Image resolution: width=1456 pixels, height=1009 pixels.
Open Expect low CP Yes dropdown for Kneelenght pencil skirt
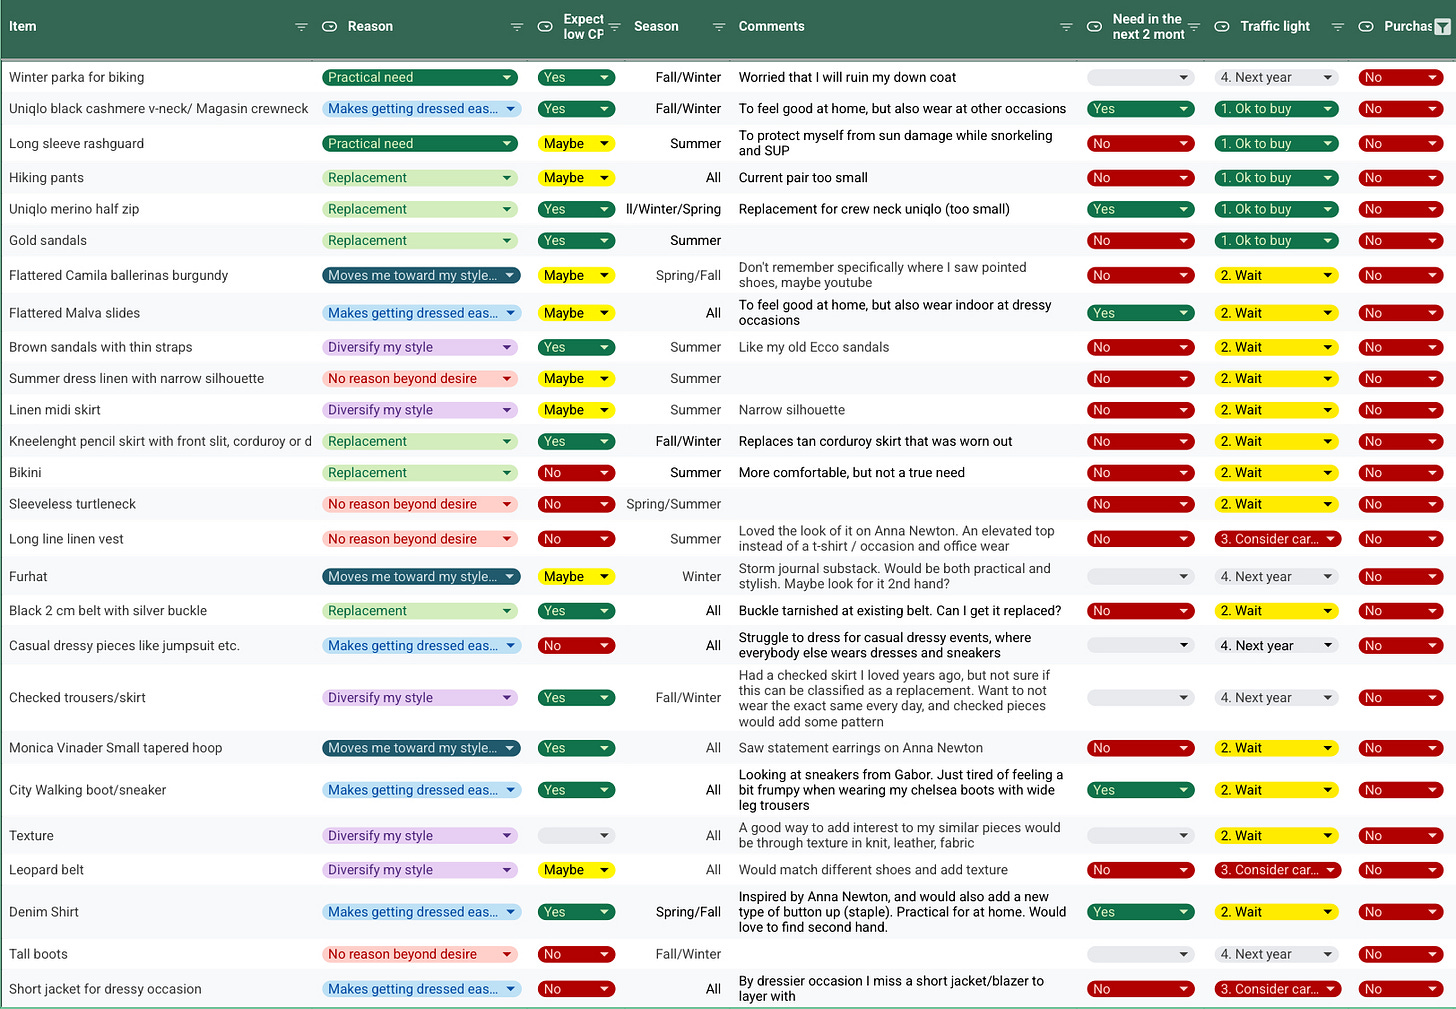click(x=576, y=441)
